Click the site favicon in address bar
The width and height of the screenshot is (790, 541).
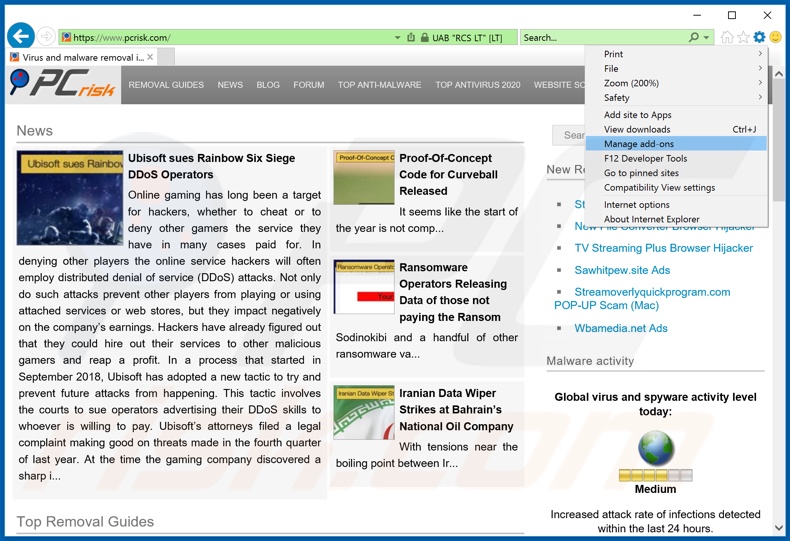coord(66,37)
